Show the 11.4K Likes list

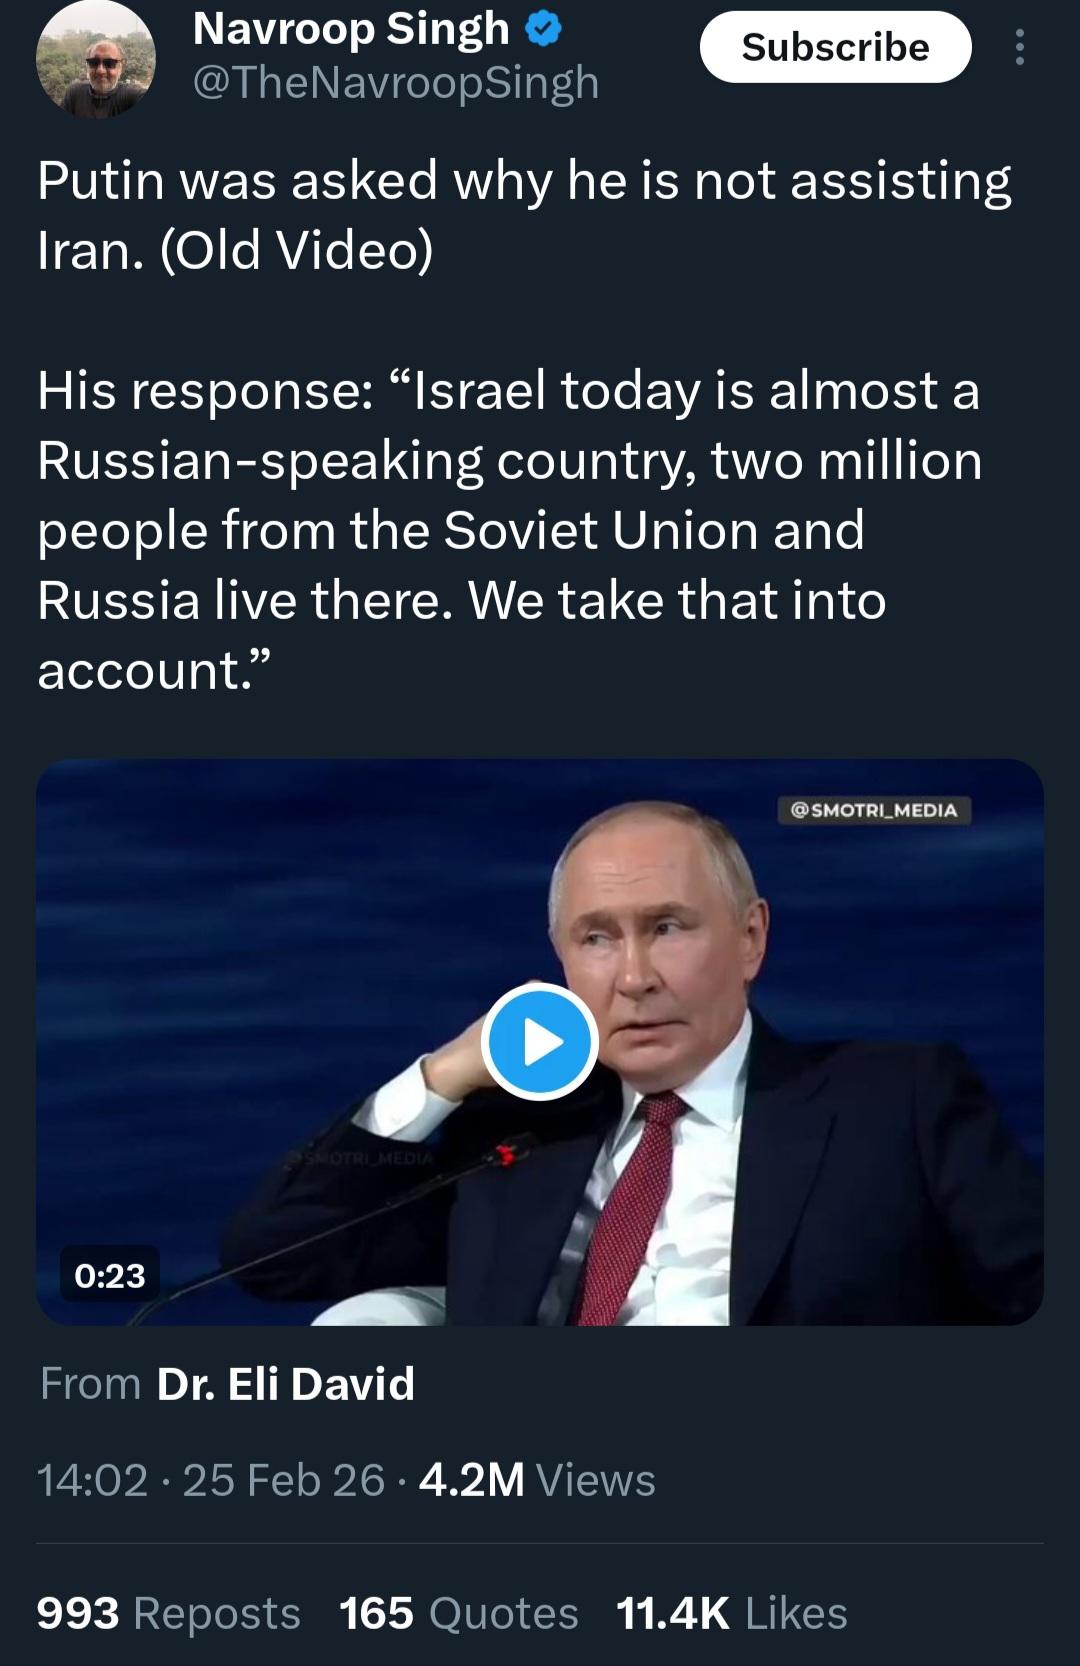coord(732,1613)
